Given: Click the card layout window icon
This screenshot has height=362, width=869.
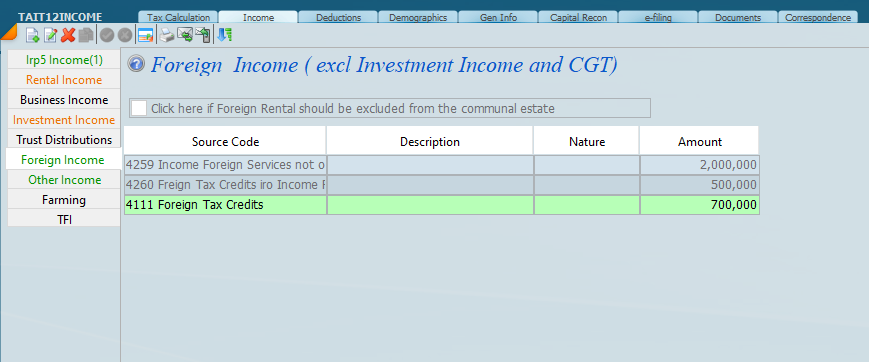Looking at the screenshot, I should click(x=146, y=35).
